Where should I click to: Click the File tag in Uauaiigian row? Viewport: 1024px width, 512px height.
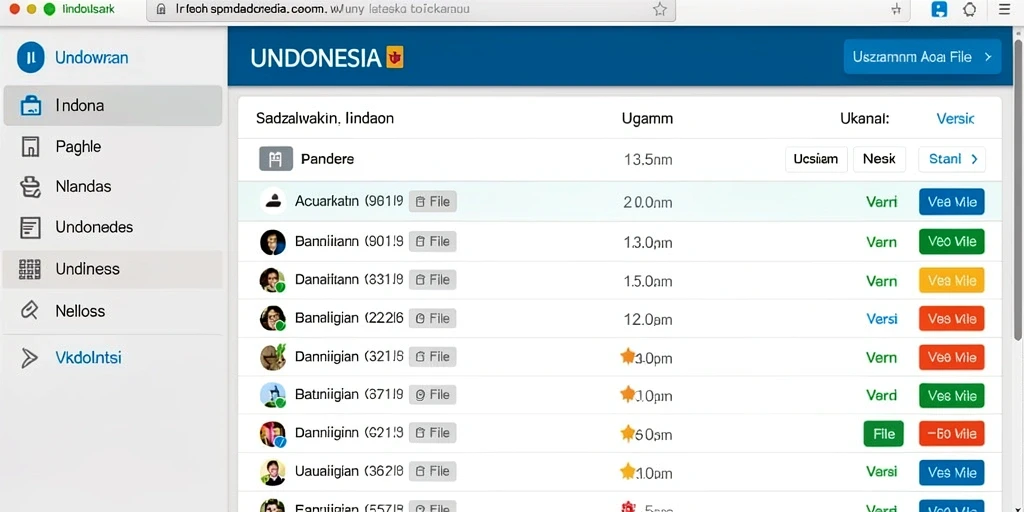tap(432, 472)
